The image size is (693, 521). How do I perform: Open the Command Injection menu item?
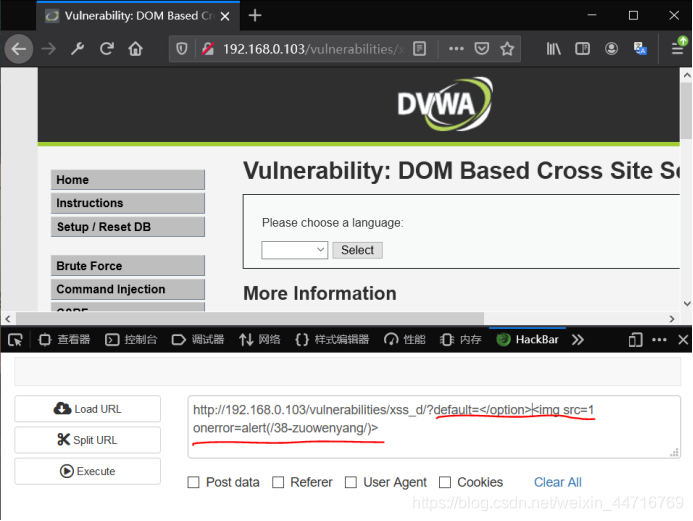pyautogui.click(x=128, y=289)
